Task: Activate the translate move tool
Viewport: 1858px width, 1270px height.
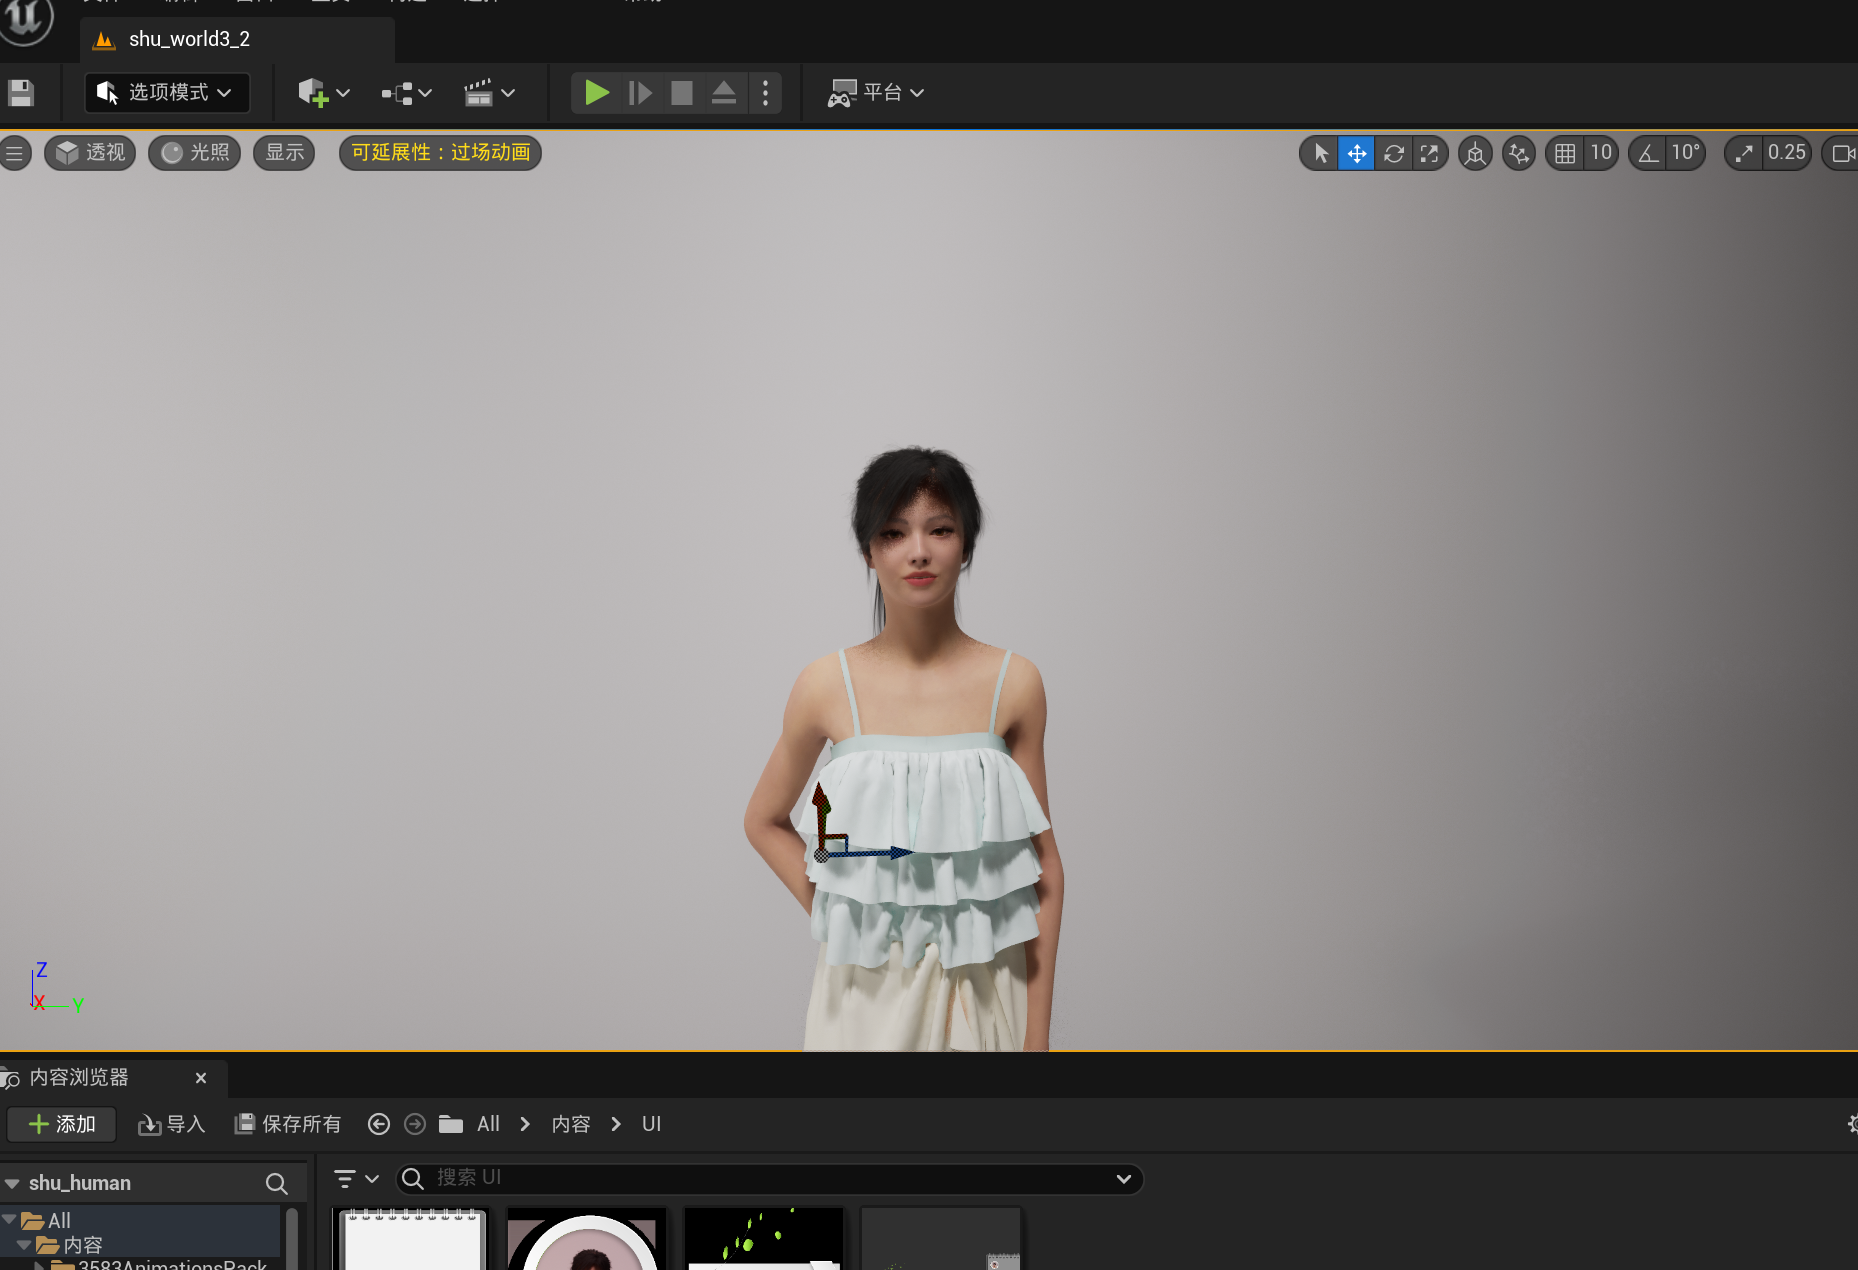Action: [x=1357, y=153]
